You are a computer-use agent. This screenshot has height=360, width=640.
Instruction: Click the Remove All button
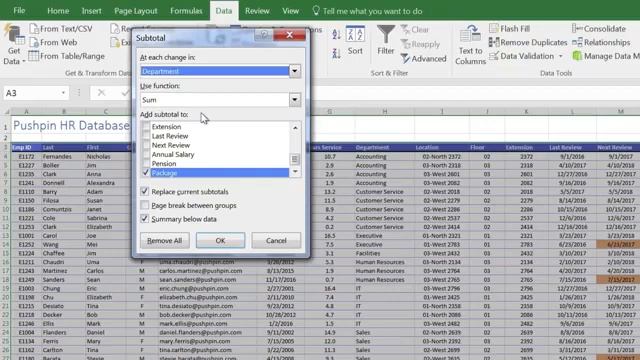point(164,240)
